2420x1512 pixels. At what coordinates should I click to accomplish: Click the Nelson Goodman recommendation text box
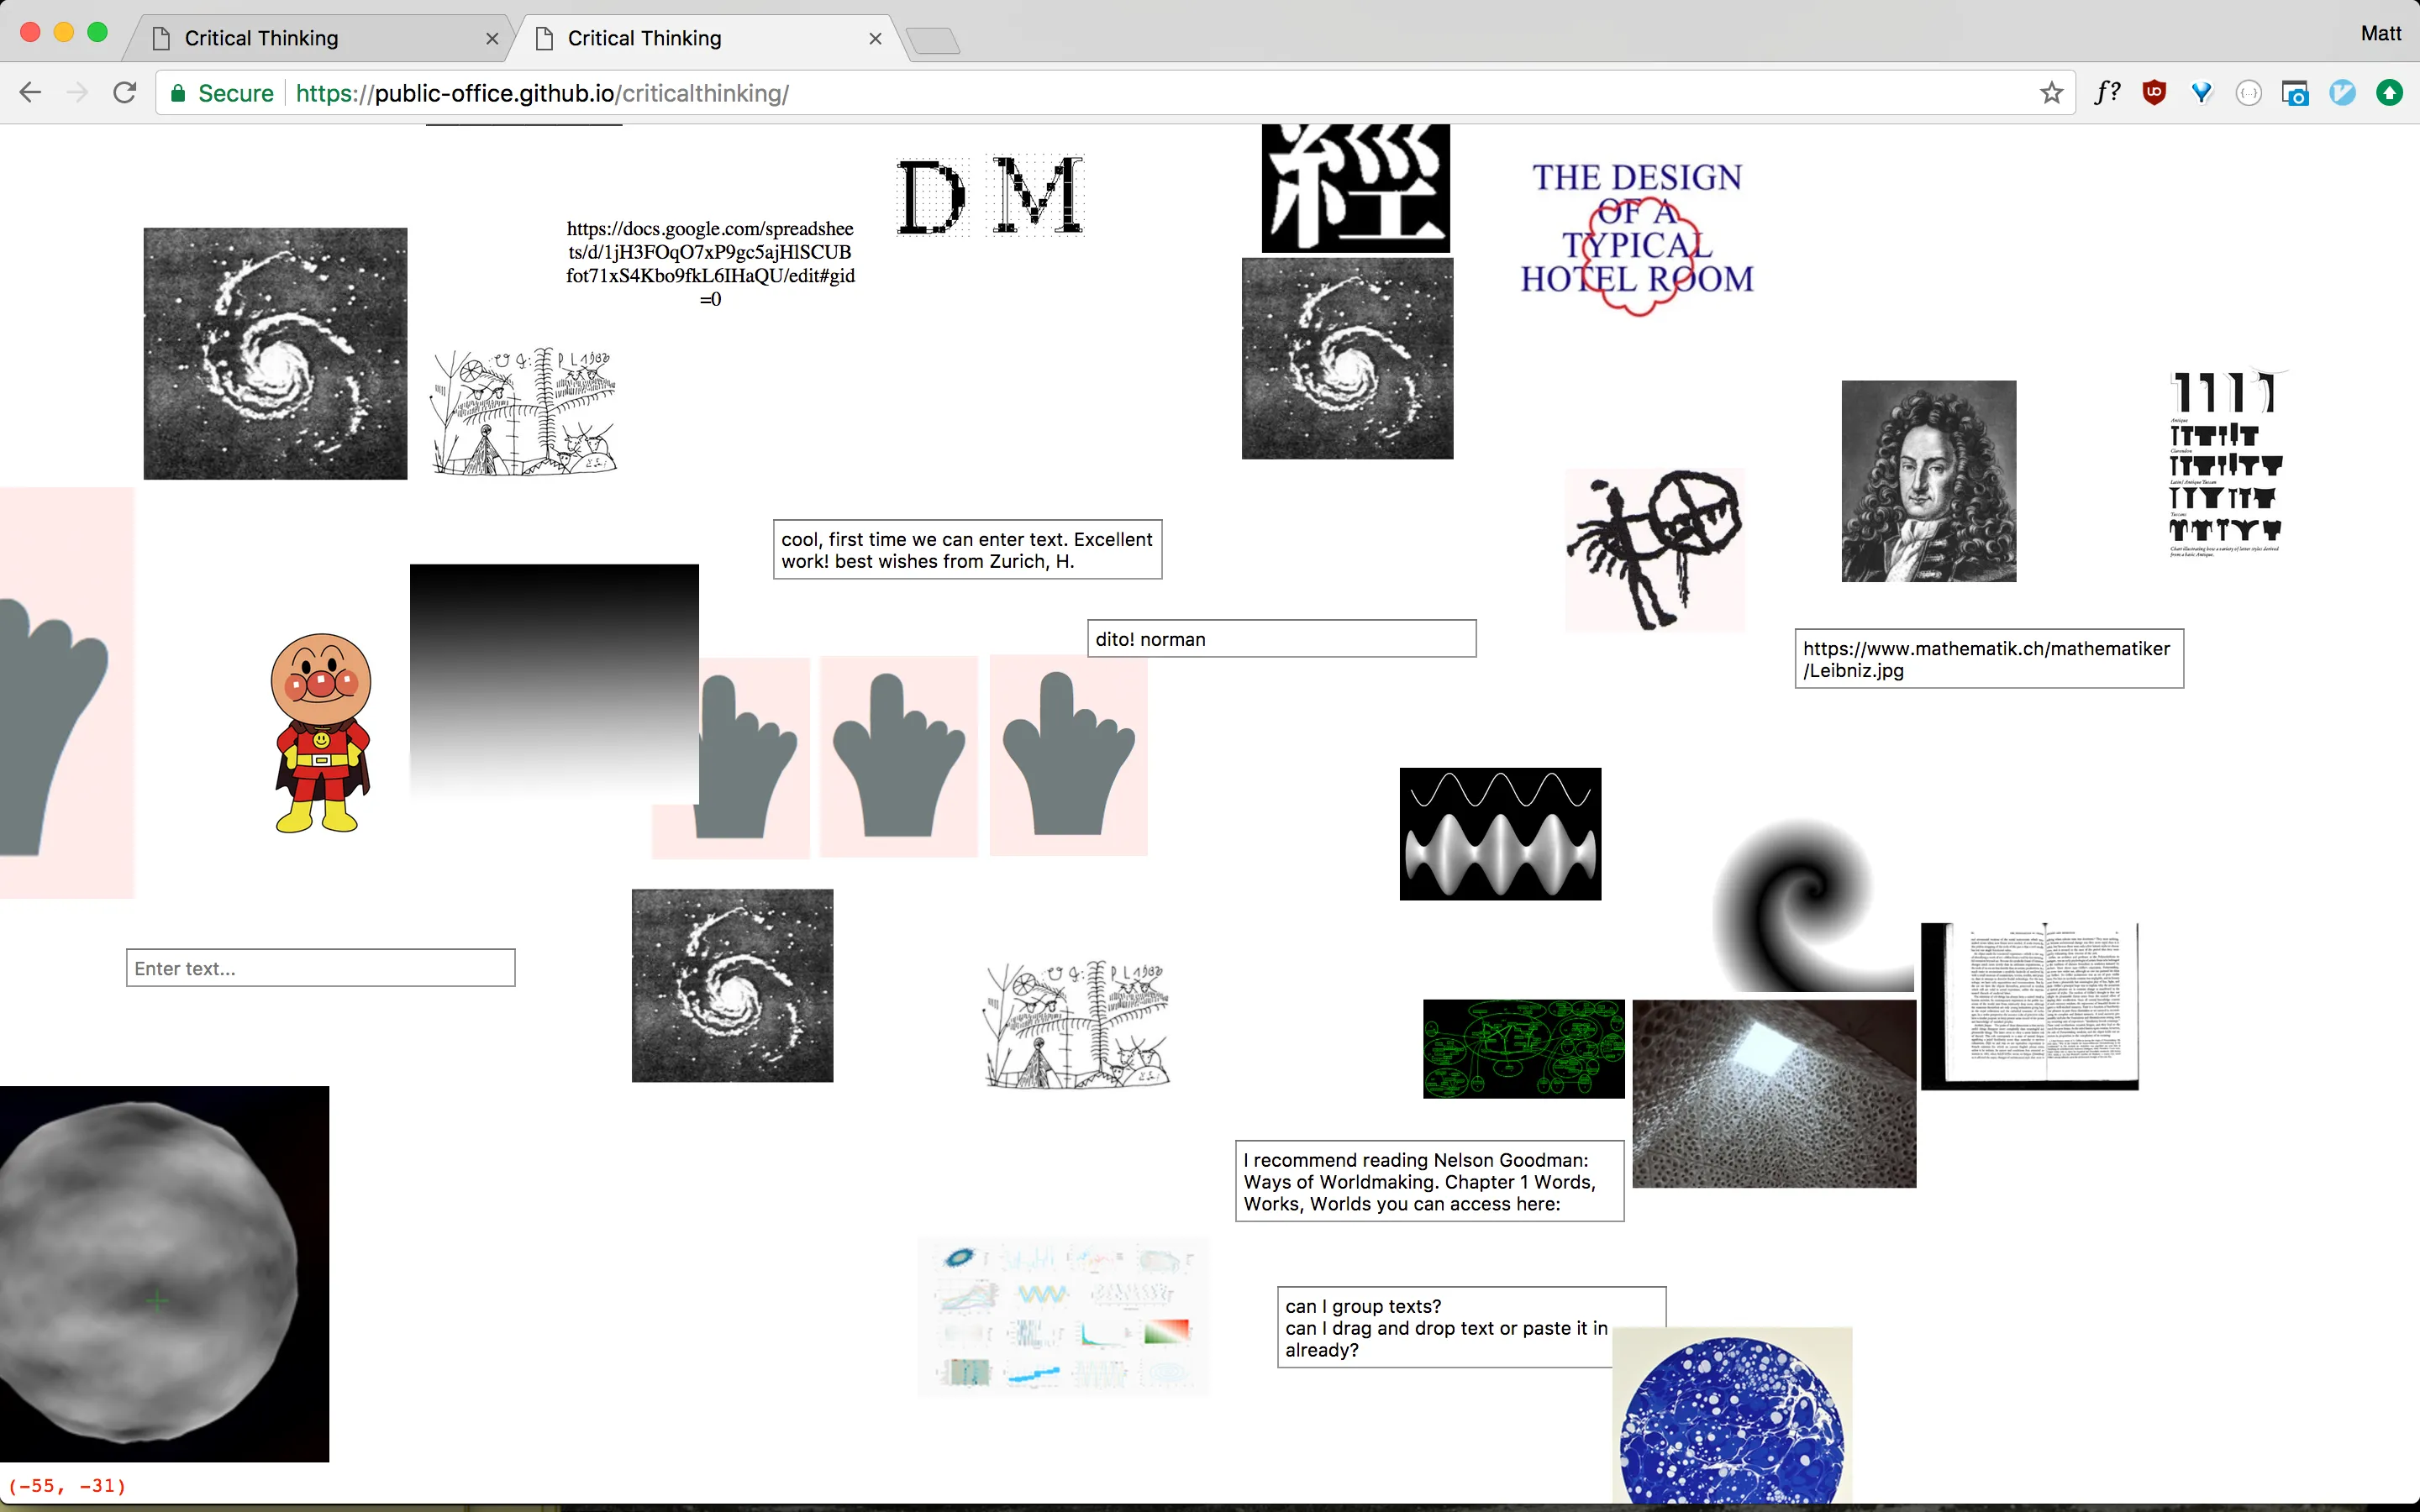(x=1429, y=1181)
